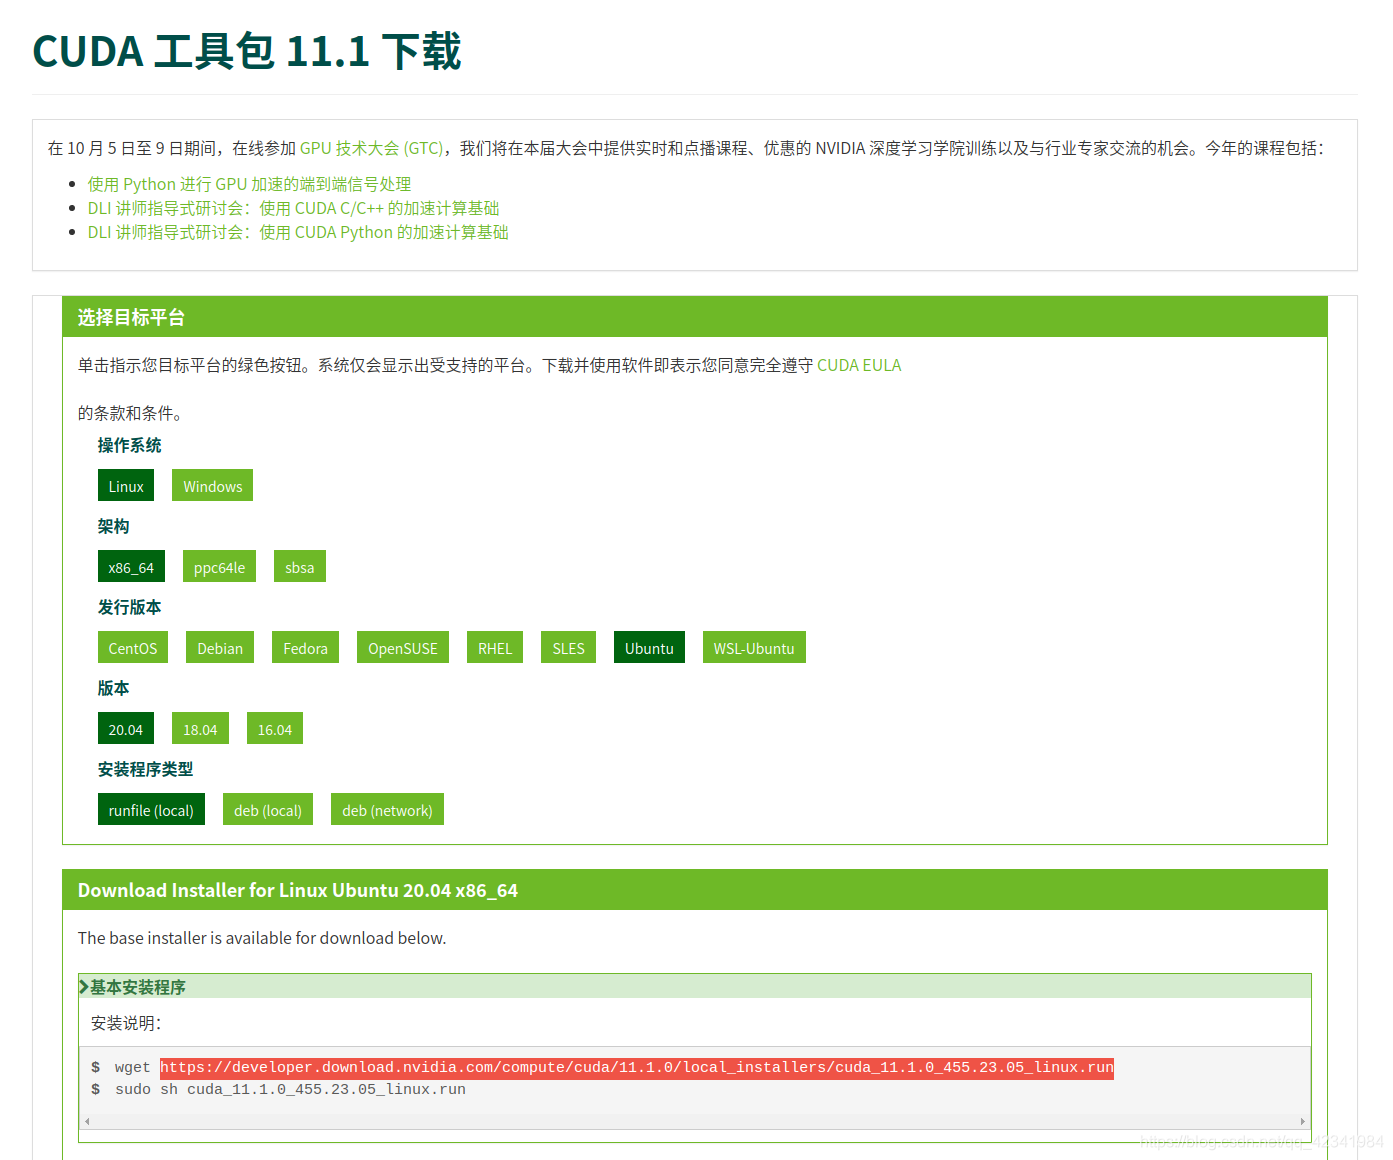
Task: Pick the RHEL distribution
Action: [x=495, y=648]
